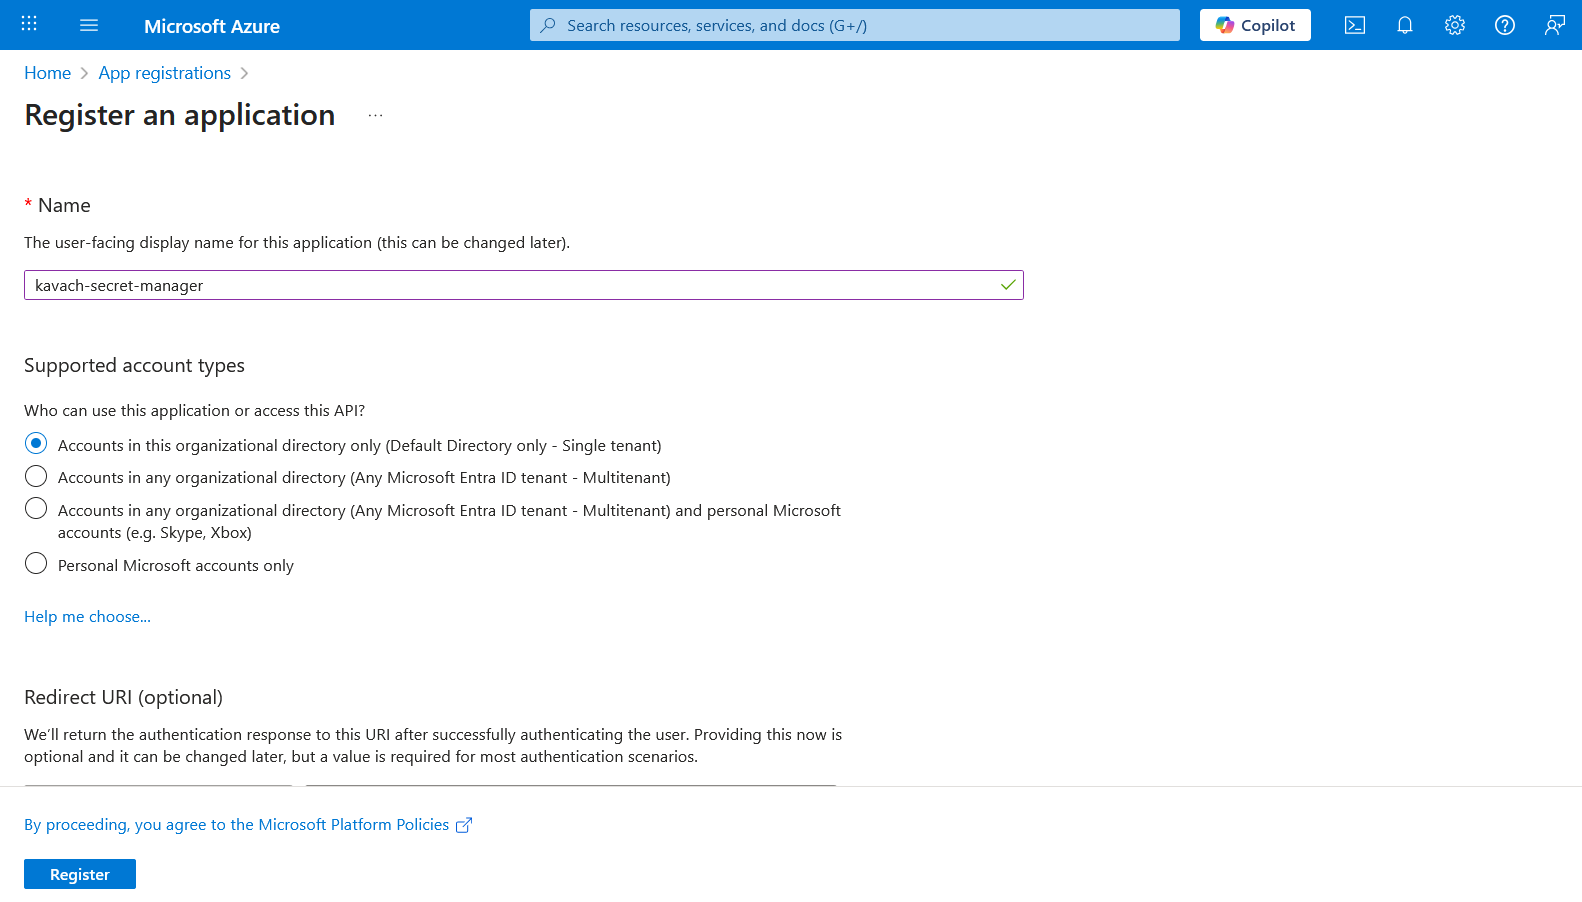Viewport: 1582px width, 902px height.
Task: Click the Redirect URI (optional) heading
Action: (x=123, y=697)
